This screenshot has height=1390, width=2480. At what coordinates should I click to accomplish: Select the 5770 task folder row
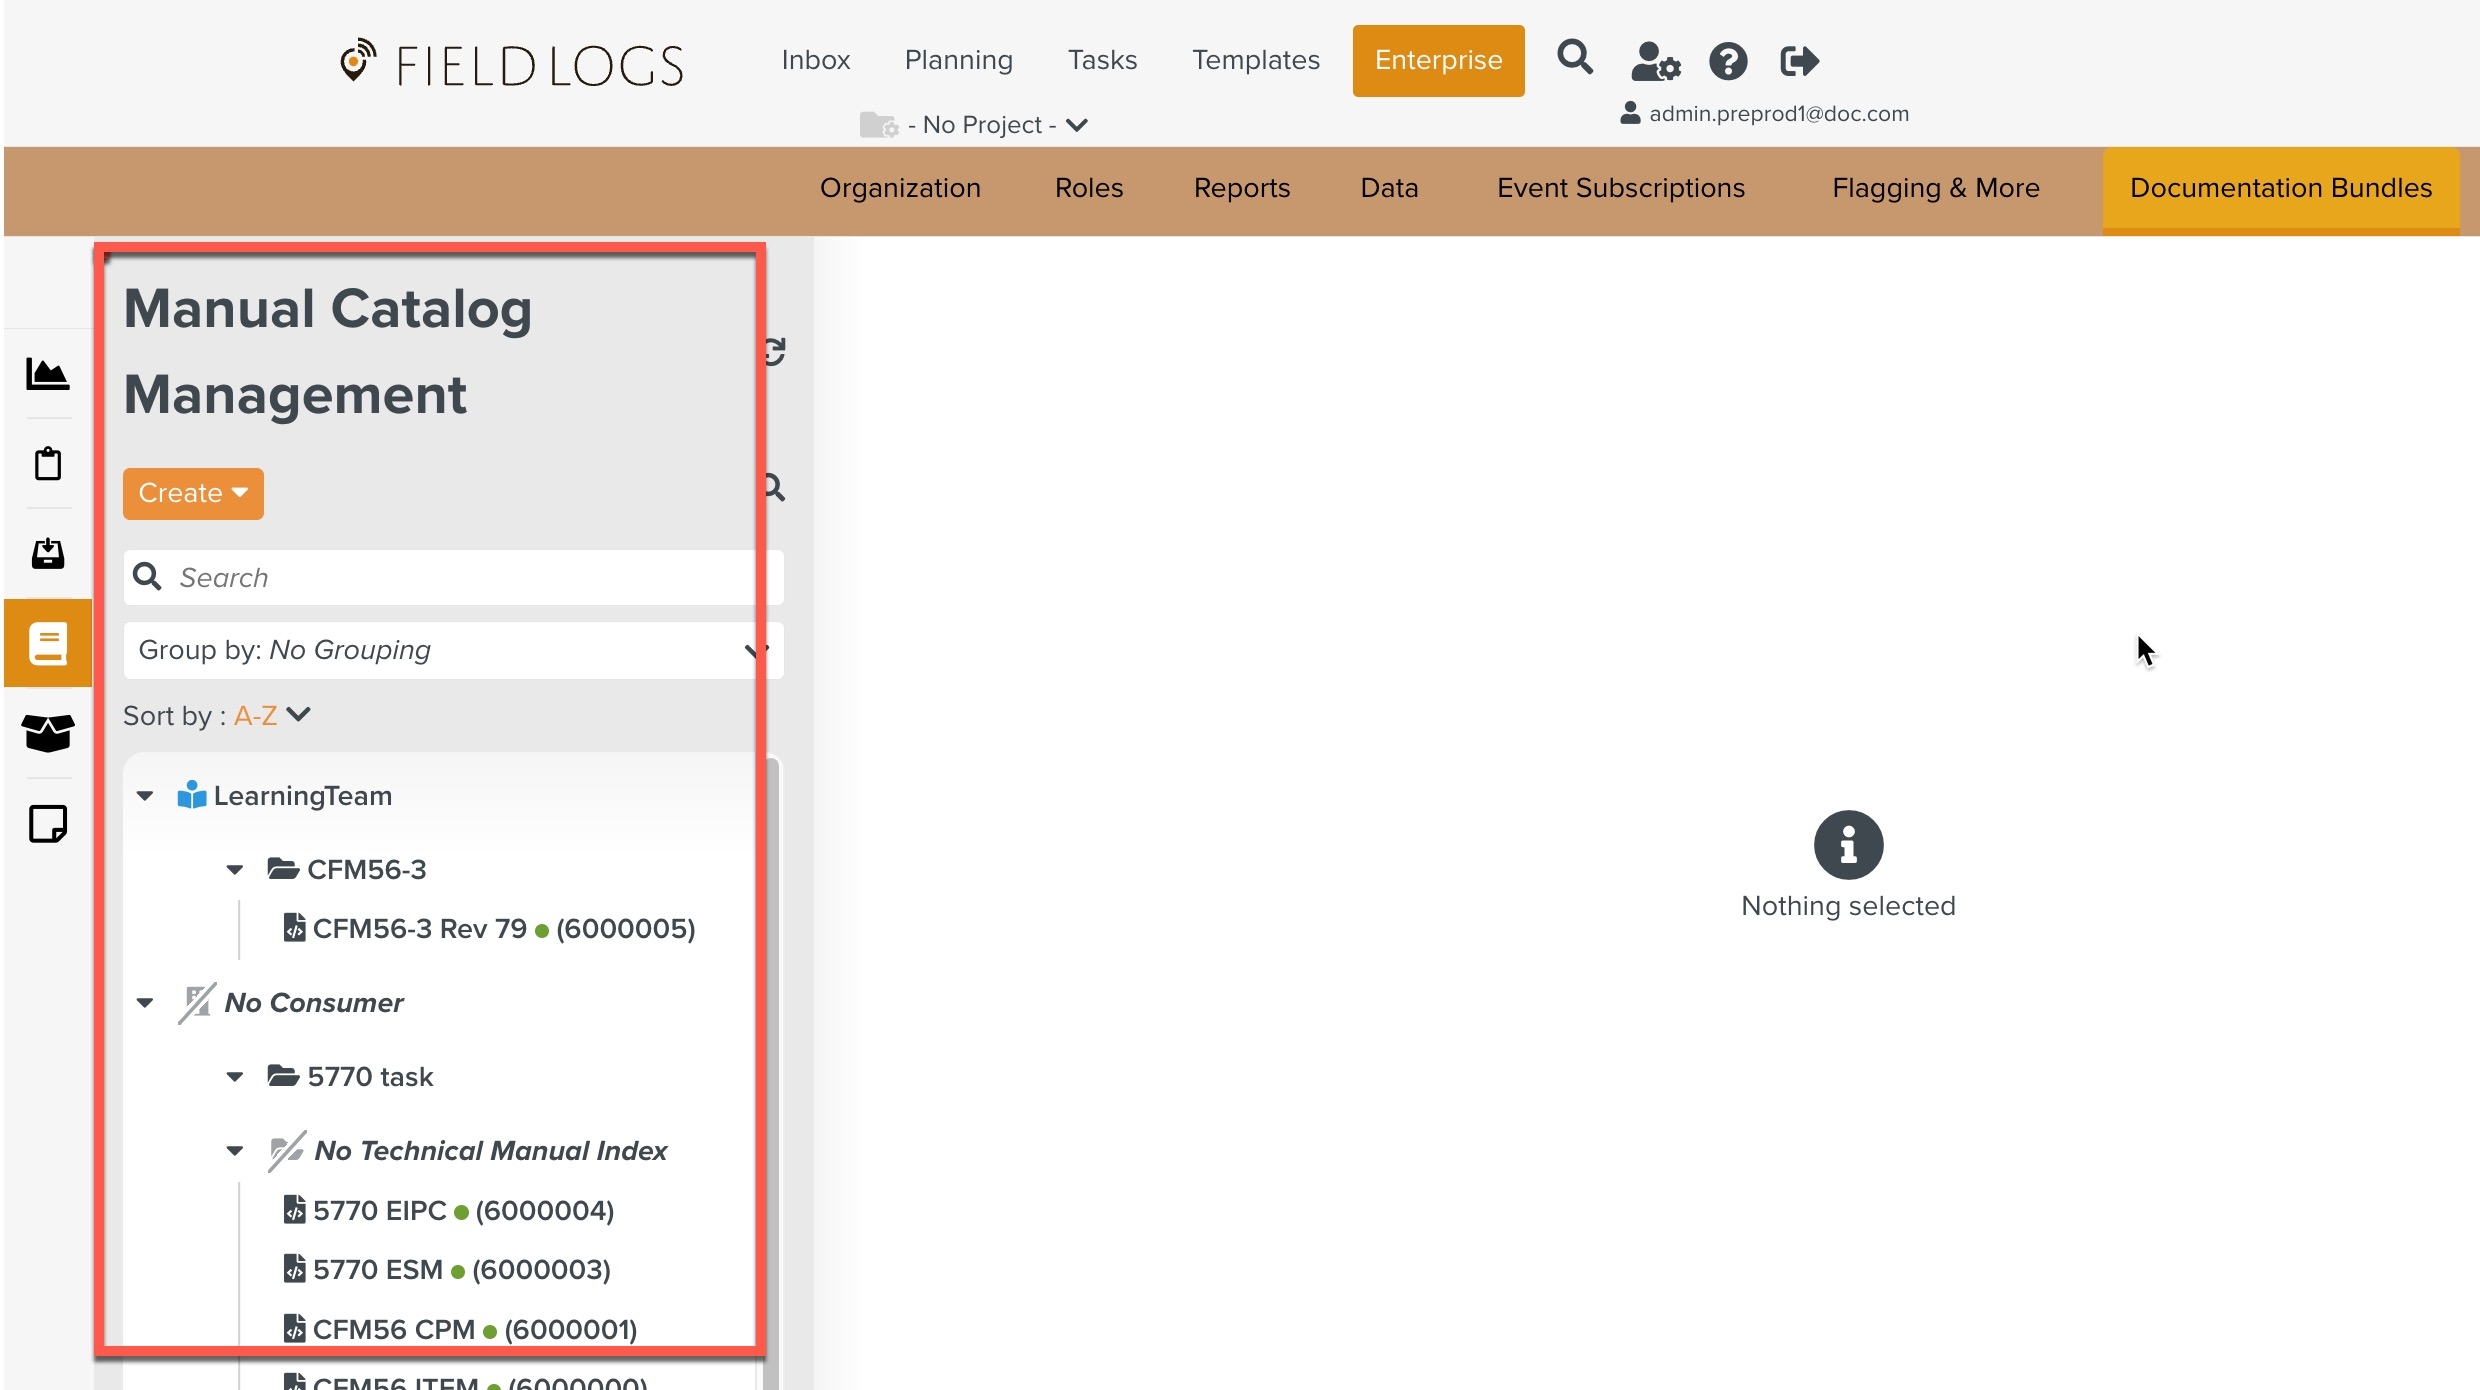[x=370, y=1077]
